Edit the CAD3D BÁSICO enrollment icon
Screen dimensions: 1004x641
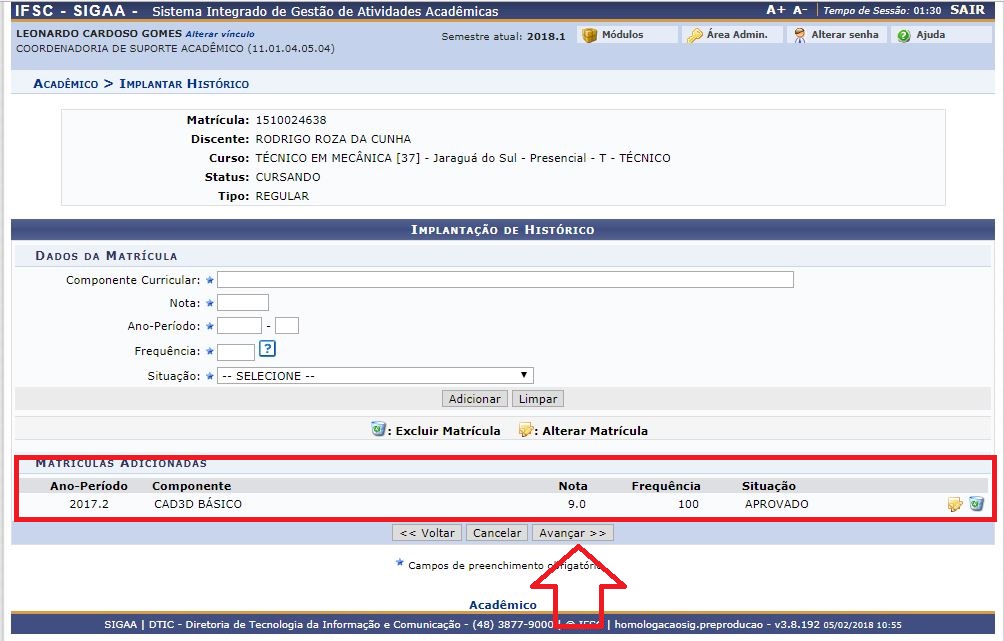[955, 504]
